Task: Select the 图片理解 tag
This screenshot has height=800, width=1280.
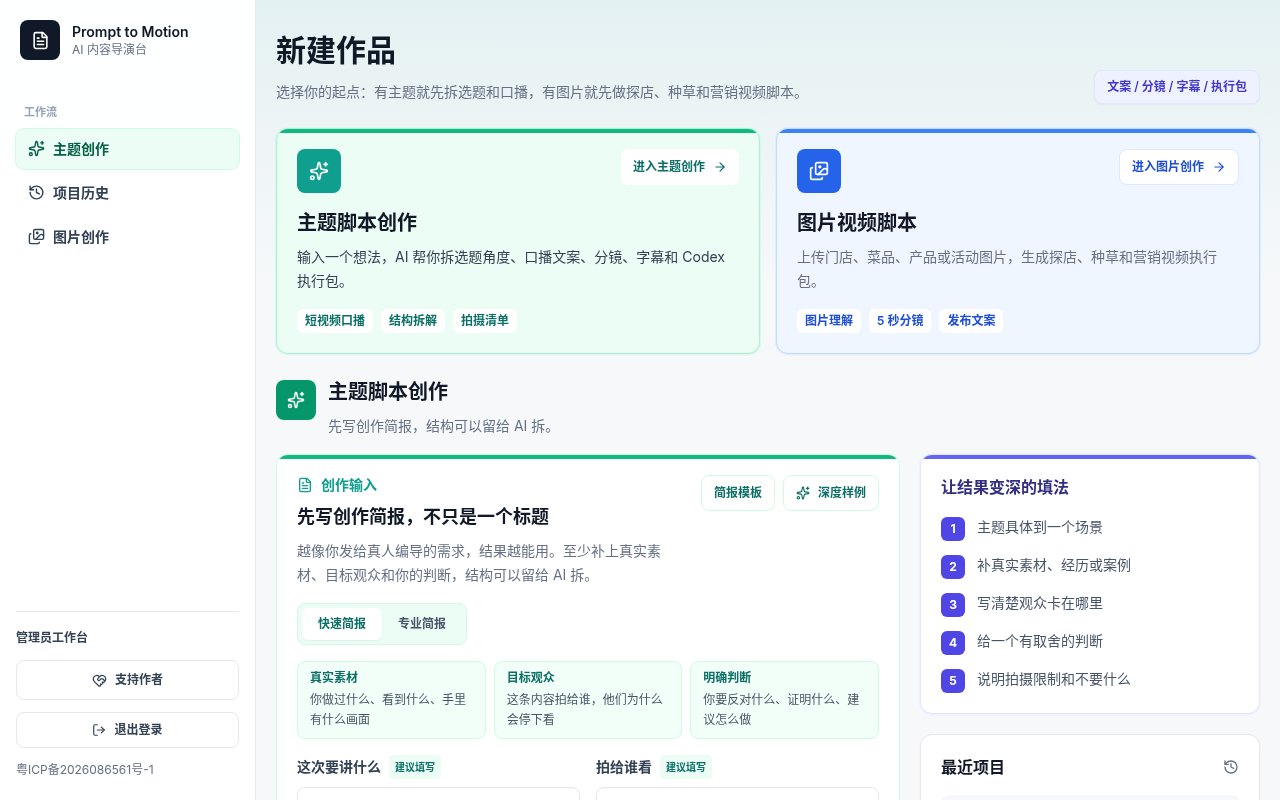Action: click(x=829, y=320)
